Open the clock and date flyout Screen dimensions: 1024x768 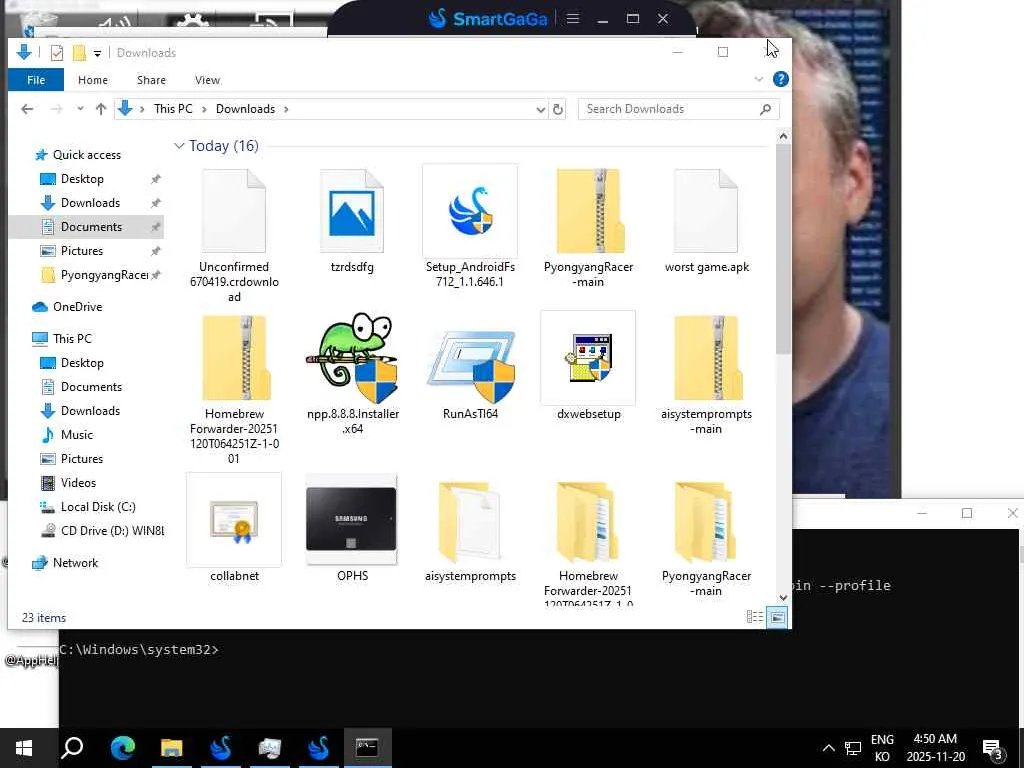(935, 748)
